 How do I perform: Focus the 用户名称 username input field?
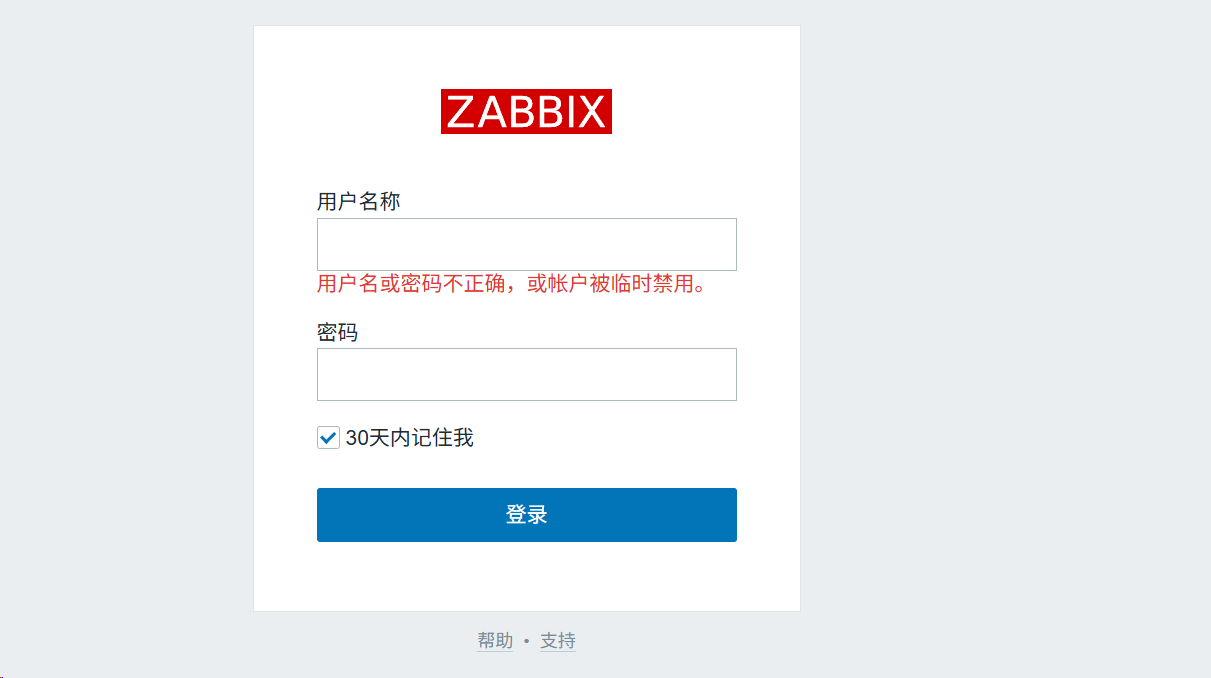click(x=526, y=244)
